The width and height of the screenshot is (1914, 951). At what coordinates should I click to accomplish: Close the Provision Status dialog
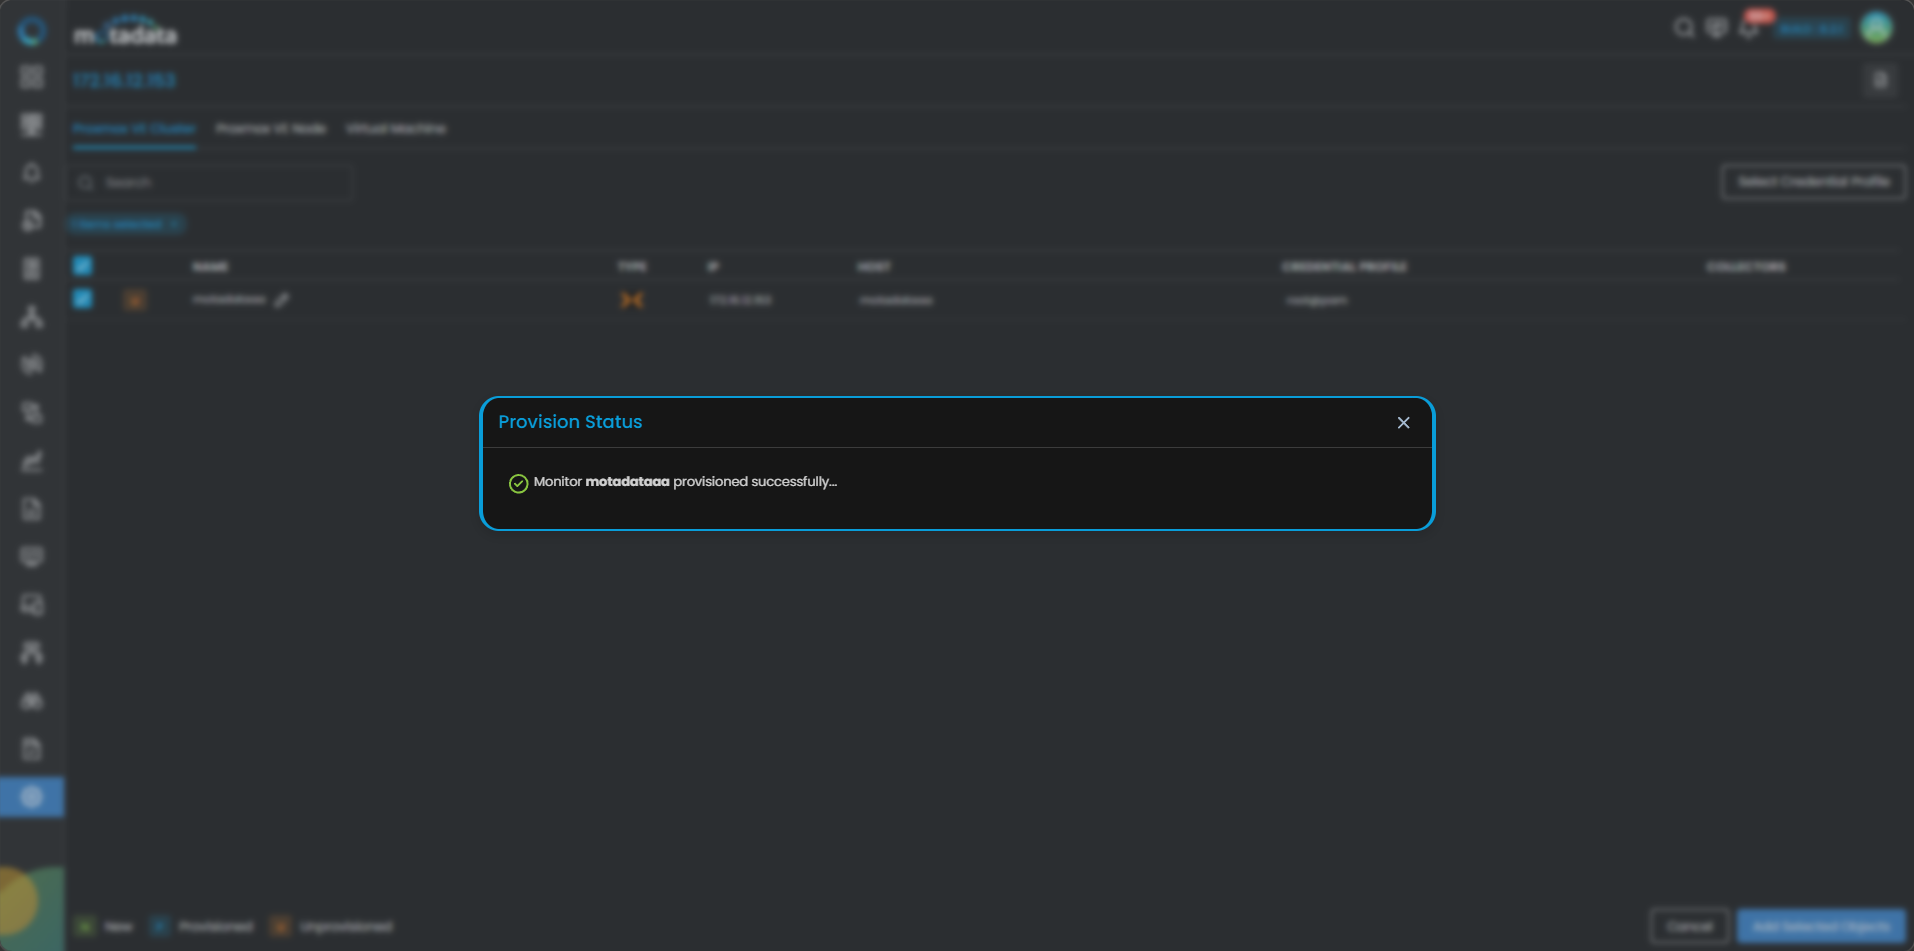point(1403,423)
